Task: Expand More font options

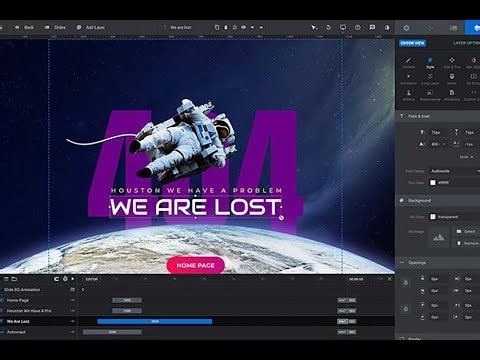Action: point(466,157)
